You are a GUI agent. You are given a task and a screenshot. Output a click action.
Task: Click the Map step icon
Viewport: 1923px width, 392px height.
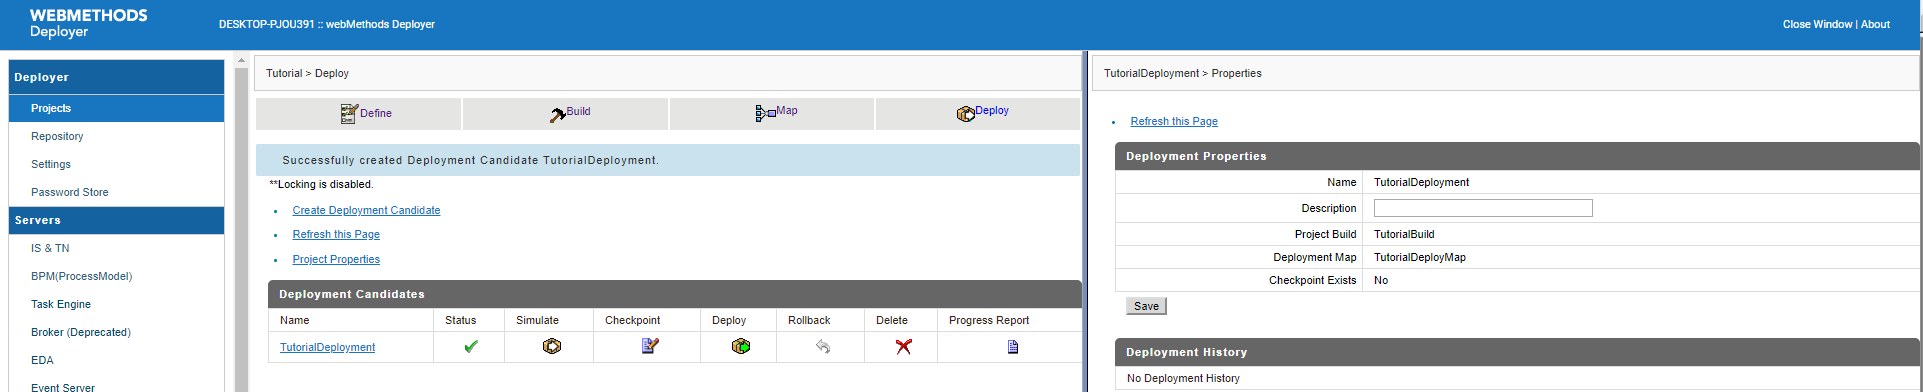[765, 114]
